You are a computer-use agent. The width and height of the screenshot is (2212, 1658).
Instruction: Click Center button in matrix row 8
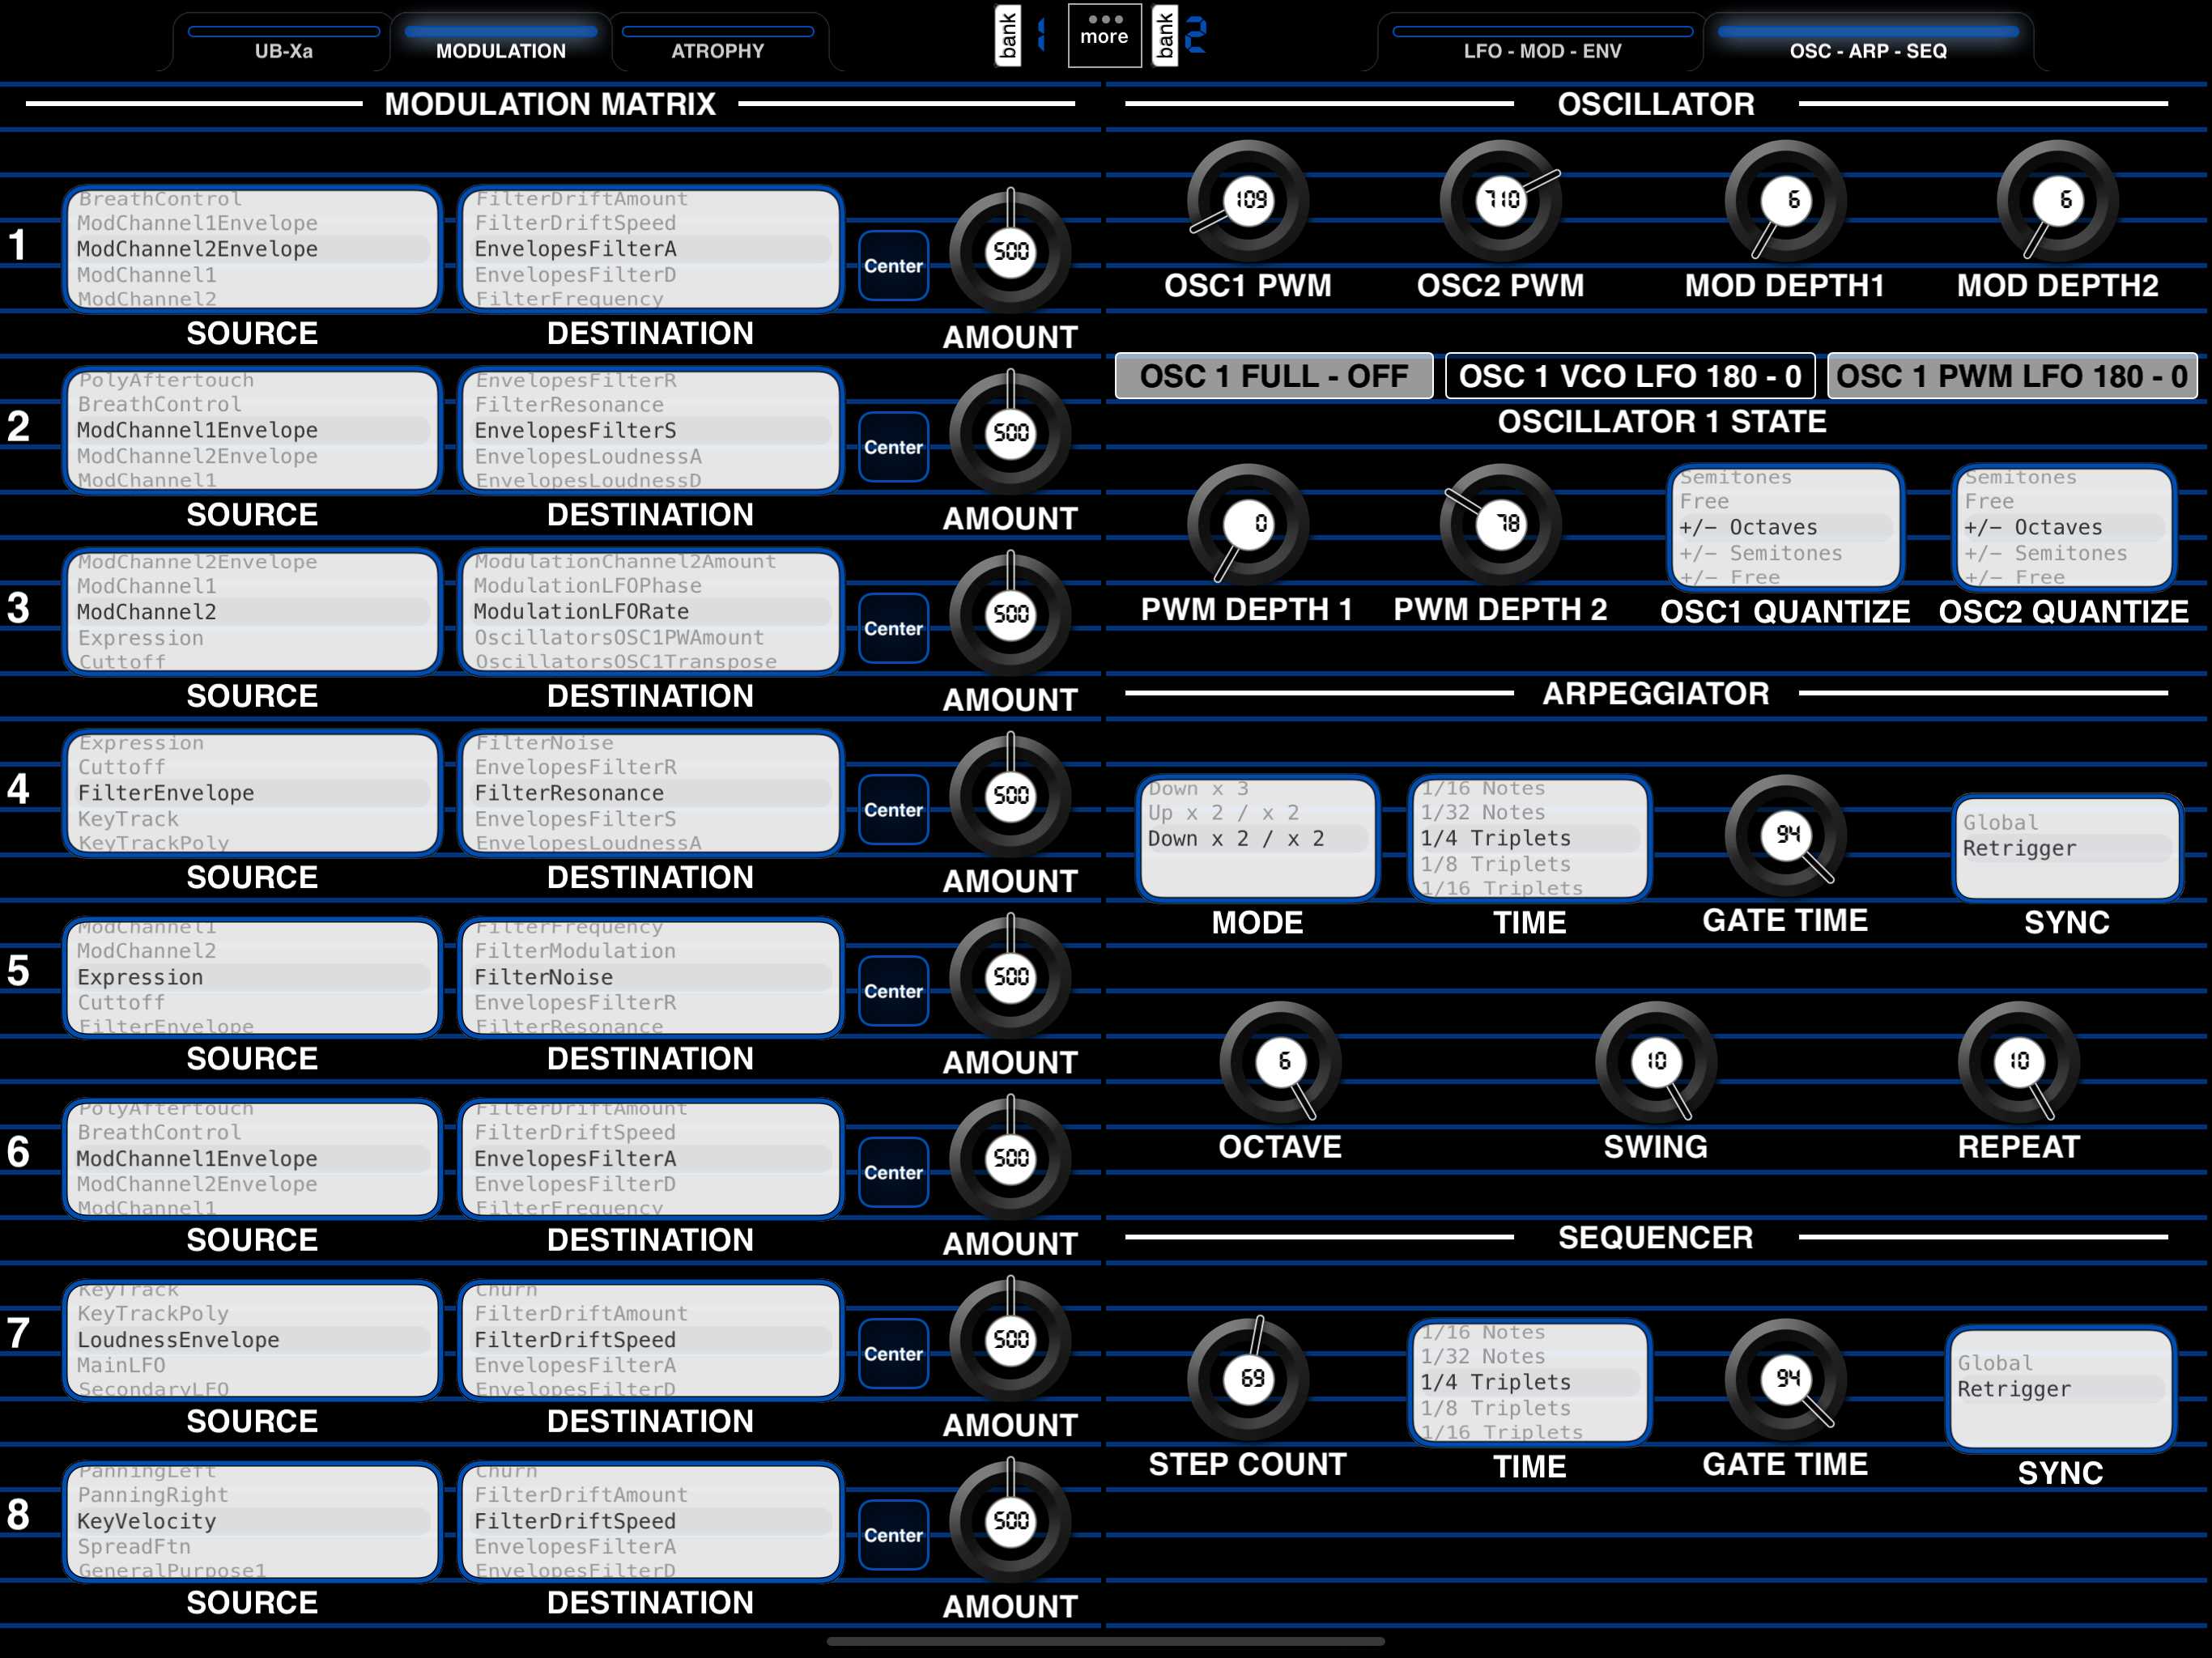[x=893, y=1535]
